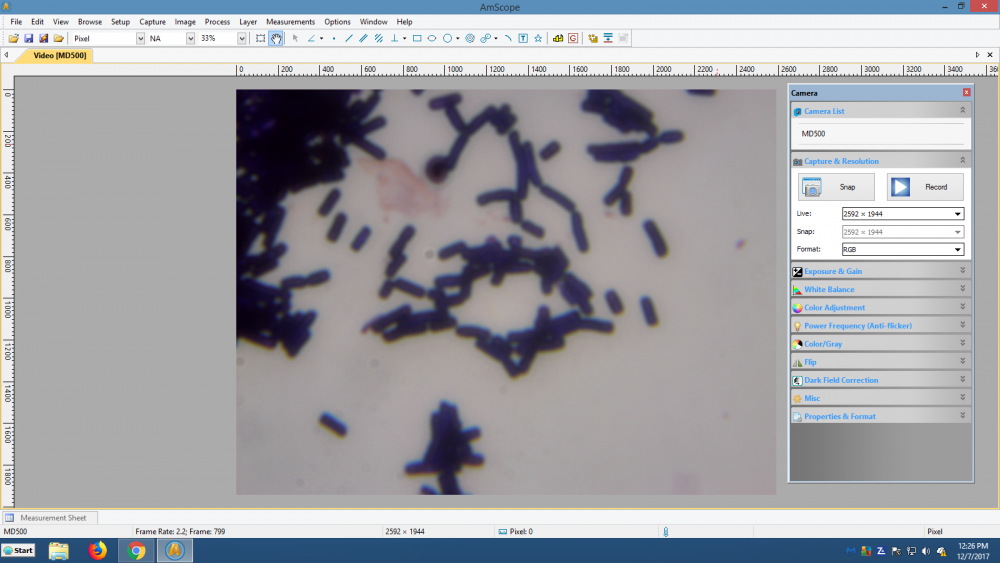Choose the straight line measurement tool
The height and width of the screenshot is (563, 1000).
tap(348, 38)
